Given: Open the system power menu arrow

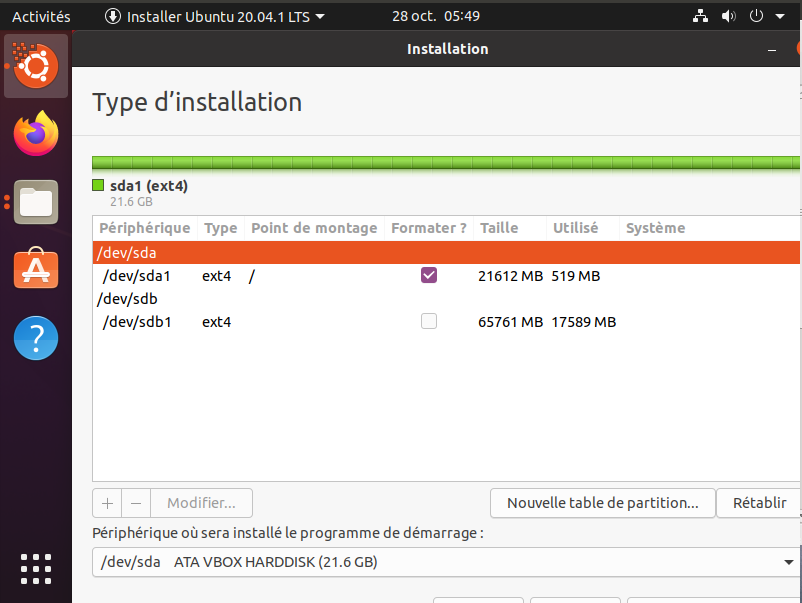Looking at the screenshot, I should tap(779, 16).
